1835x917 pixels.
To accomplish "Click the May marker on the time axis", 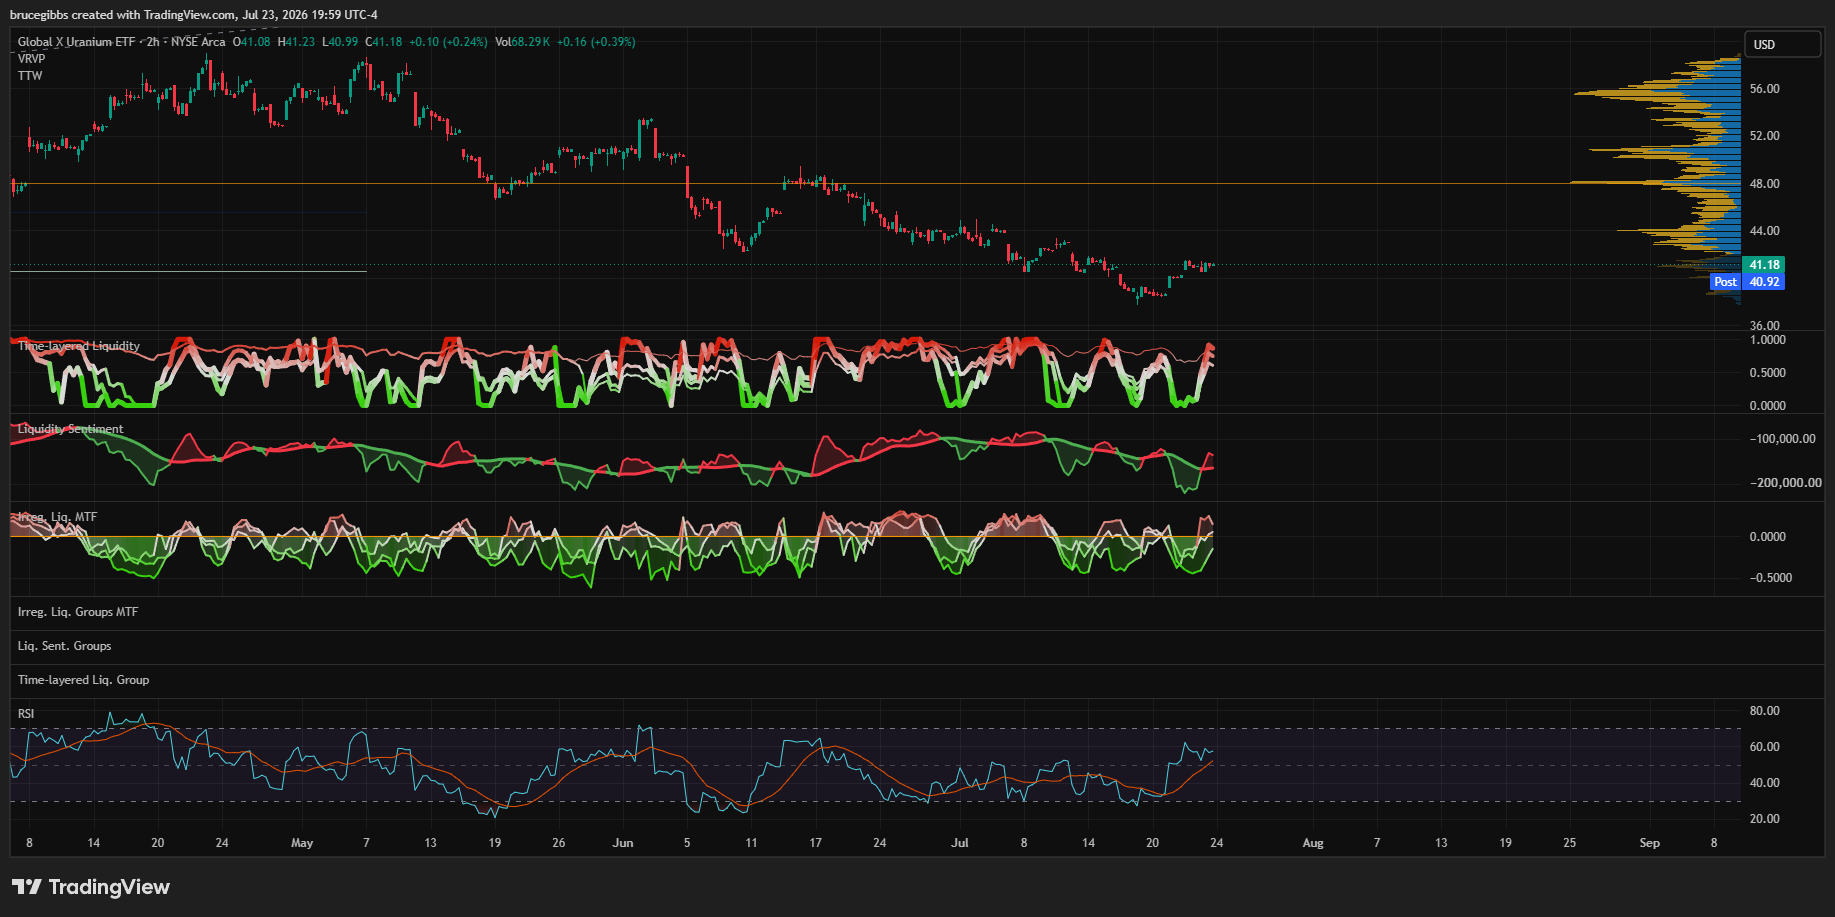I will click(x=302, y=843).
